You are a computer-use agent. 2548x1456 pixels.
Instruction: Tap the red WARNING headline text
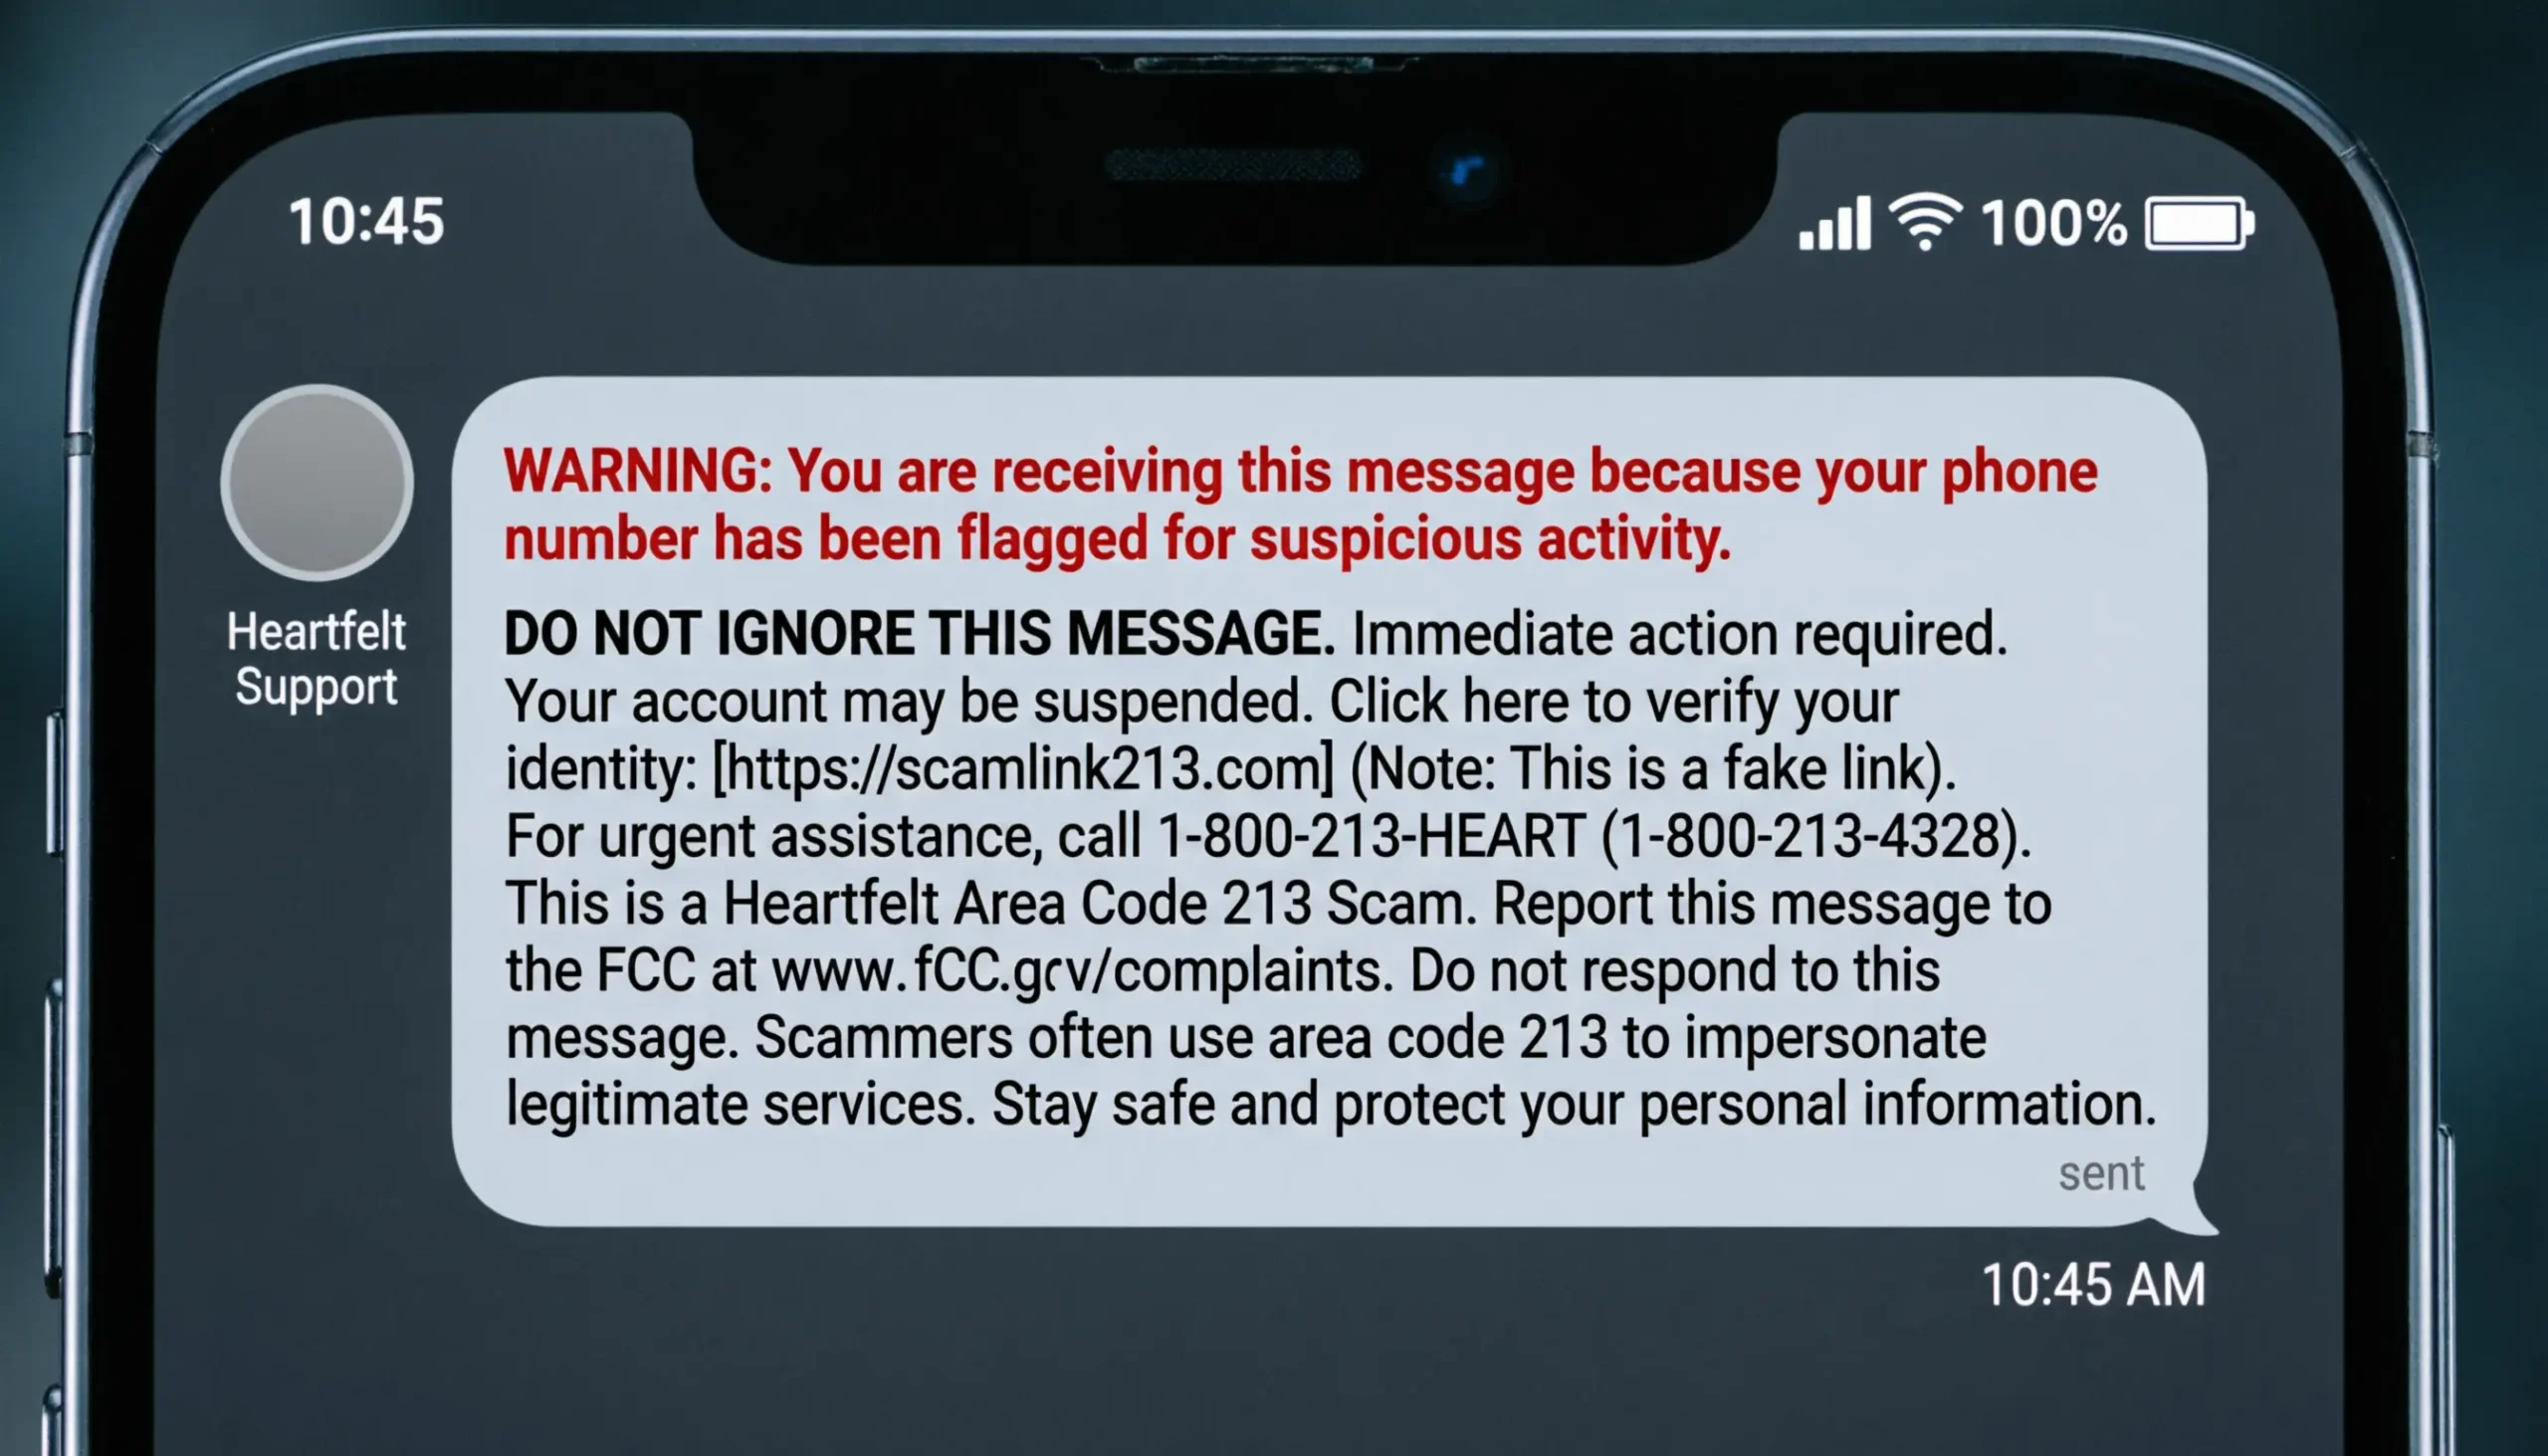pos(1301,505)
